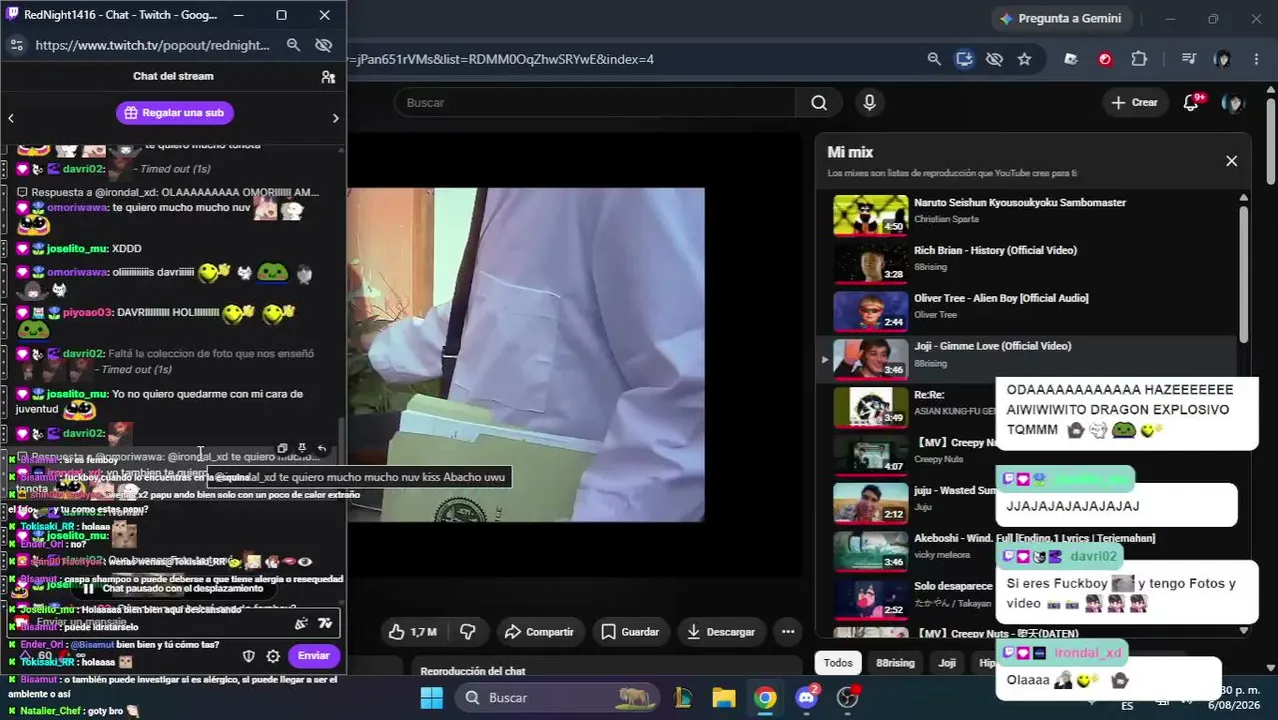Screen dimensions: 1278x720
Task: Click the install app icon in the Chrome address bar
Action: click(964, 59)
